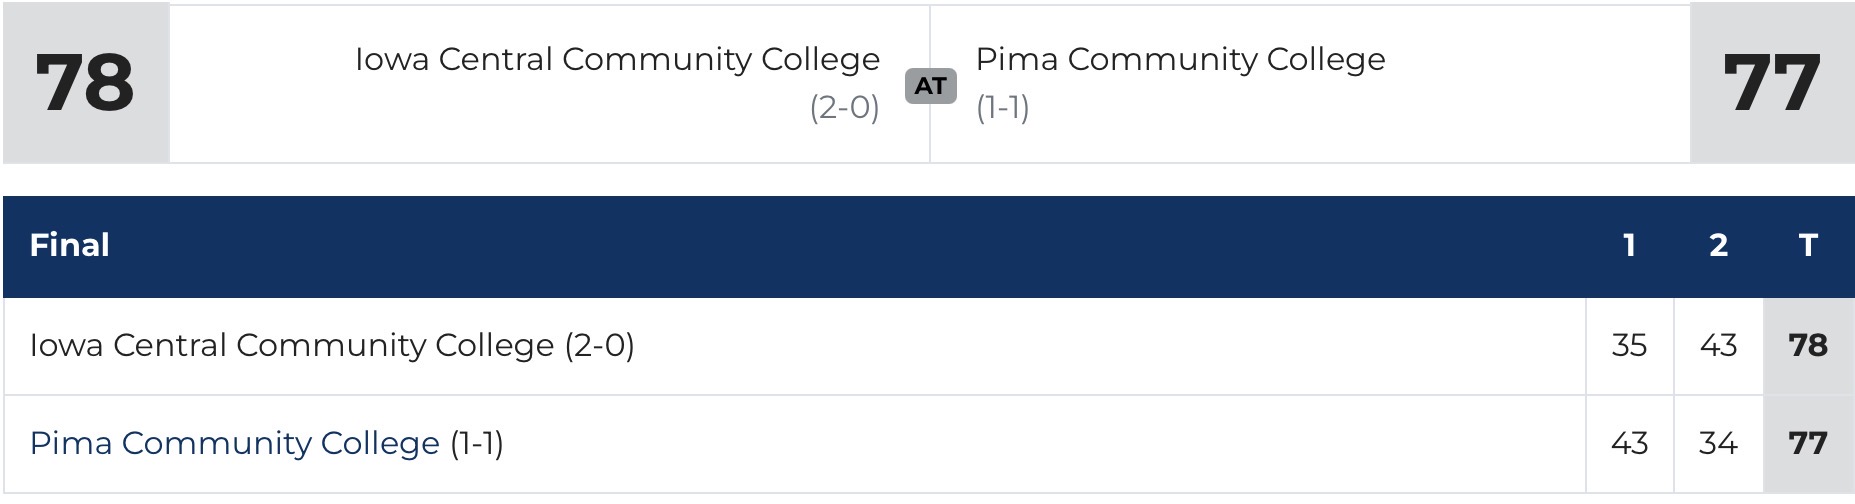Select Iowa Central's total score 78 in table

pos(1807,345)
